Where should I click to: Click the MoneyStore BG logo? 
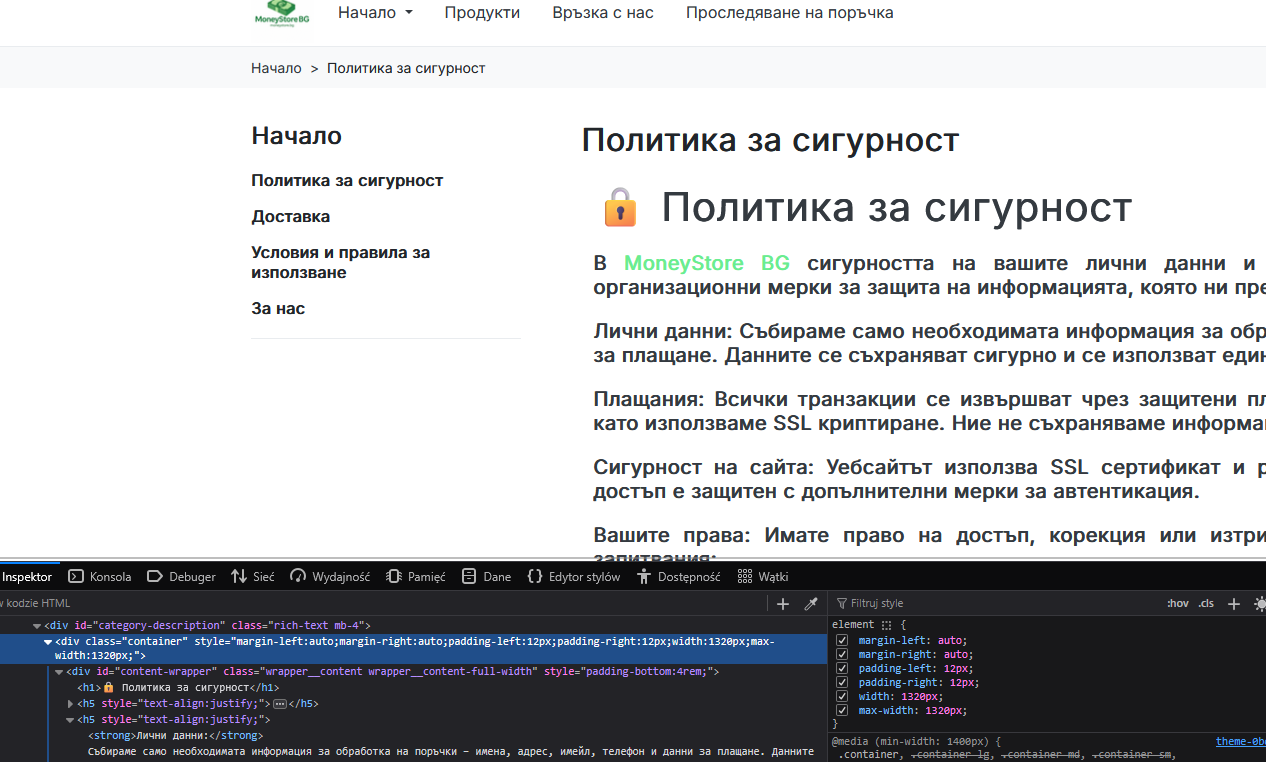click(x=282, y=13)
